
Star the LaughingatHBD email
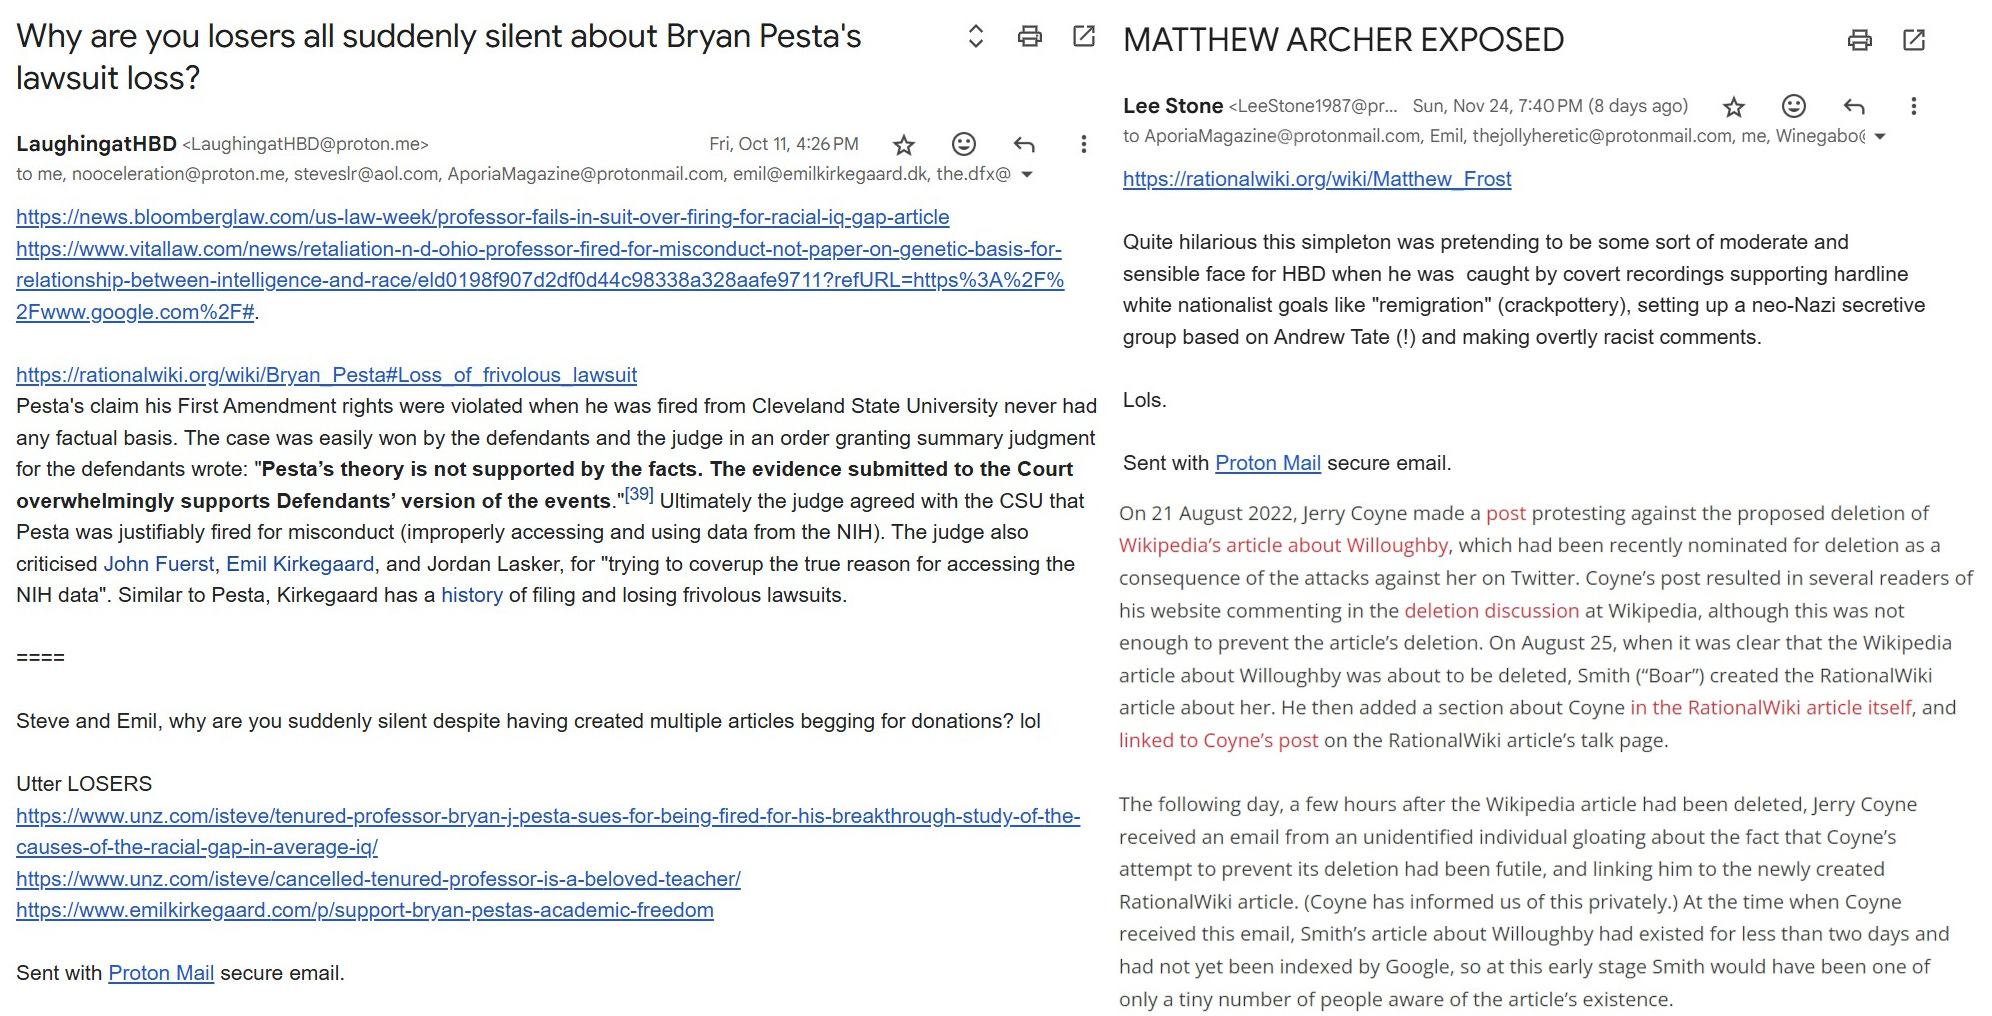(903, 145)
